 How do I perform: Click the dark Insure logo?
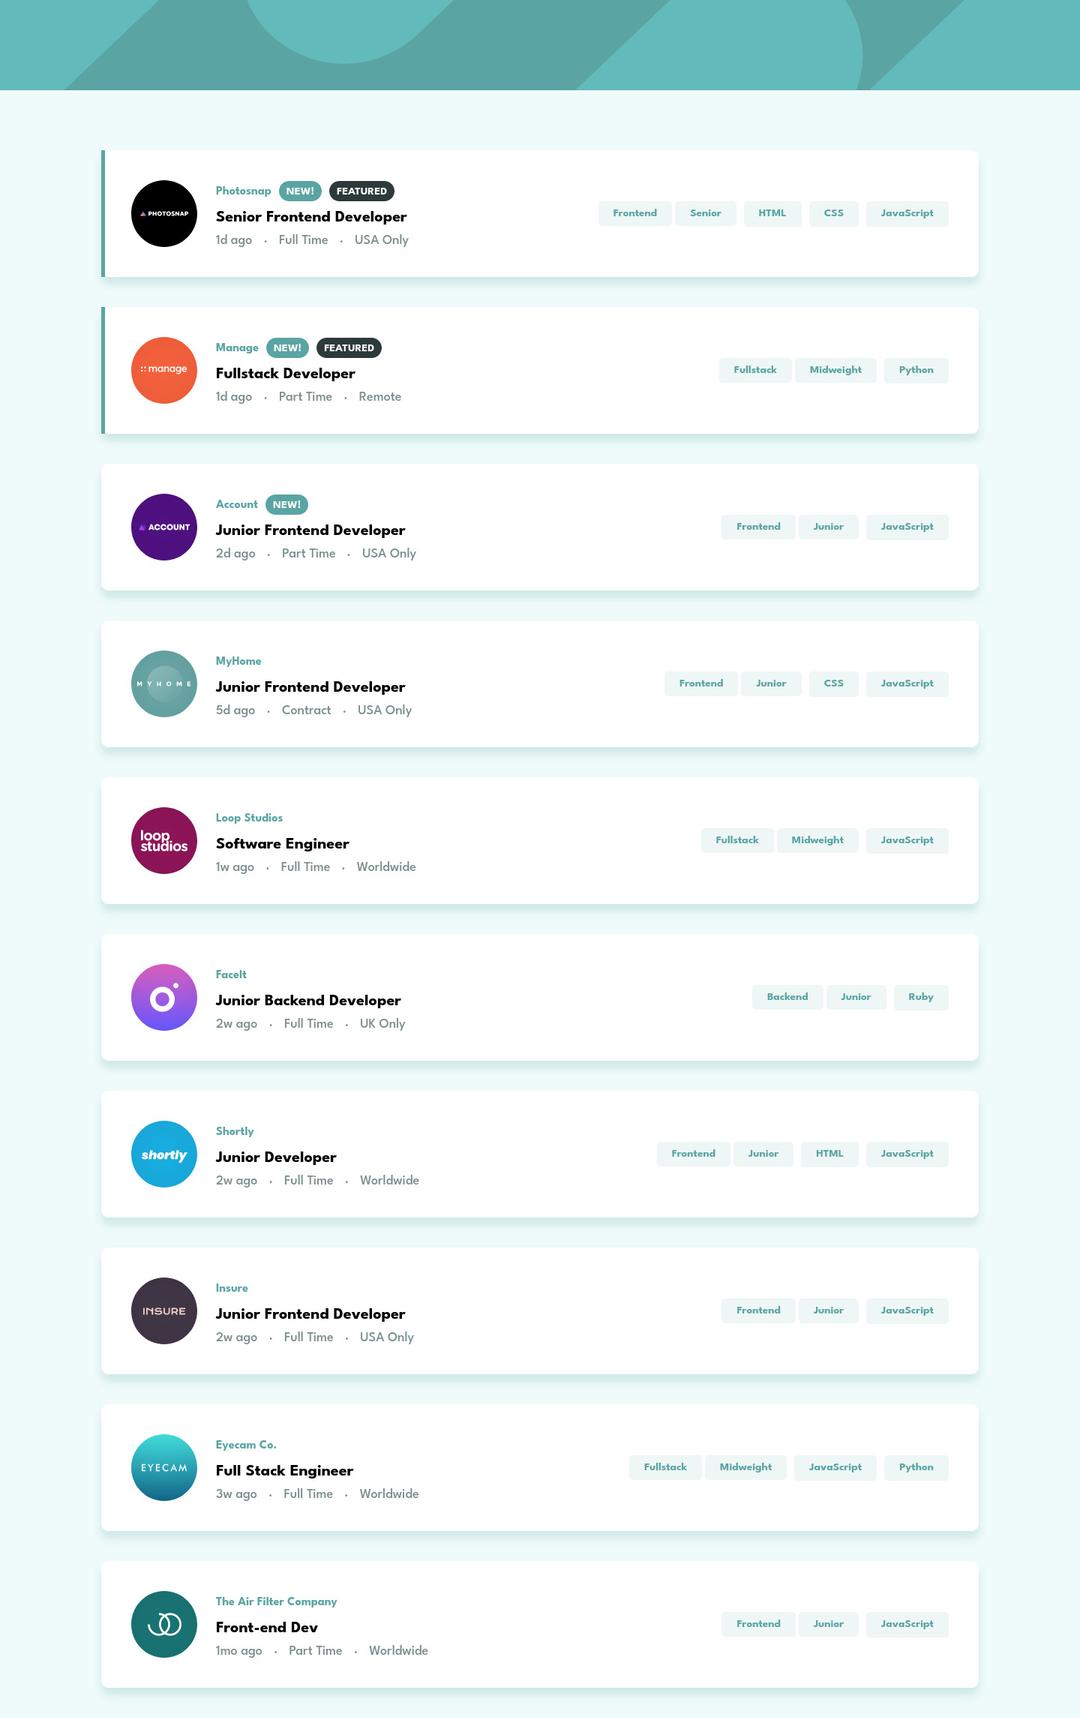164,1311
